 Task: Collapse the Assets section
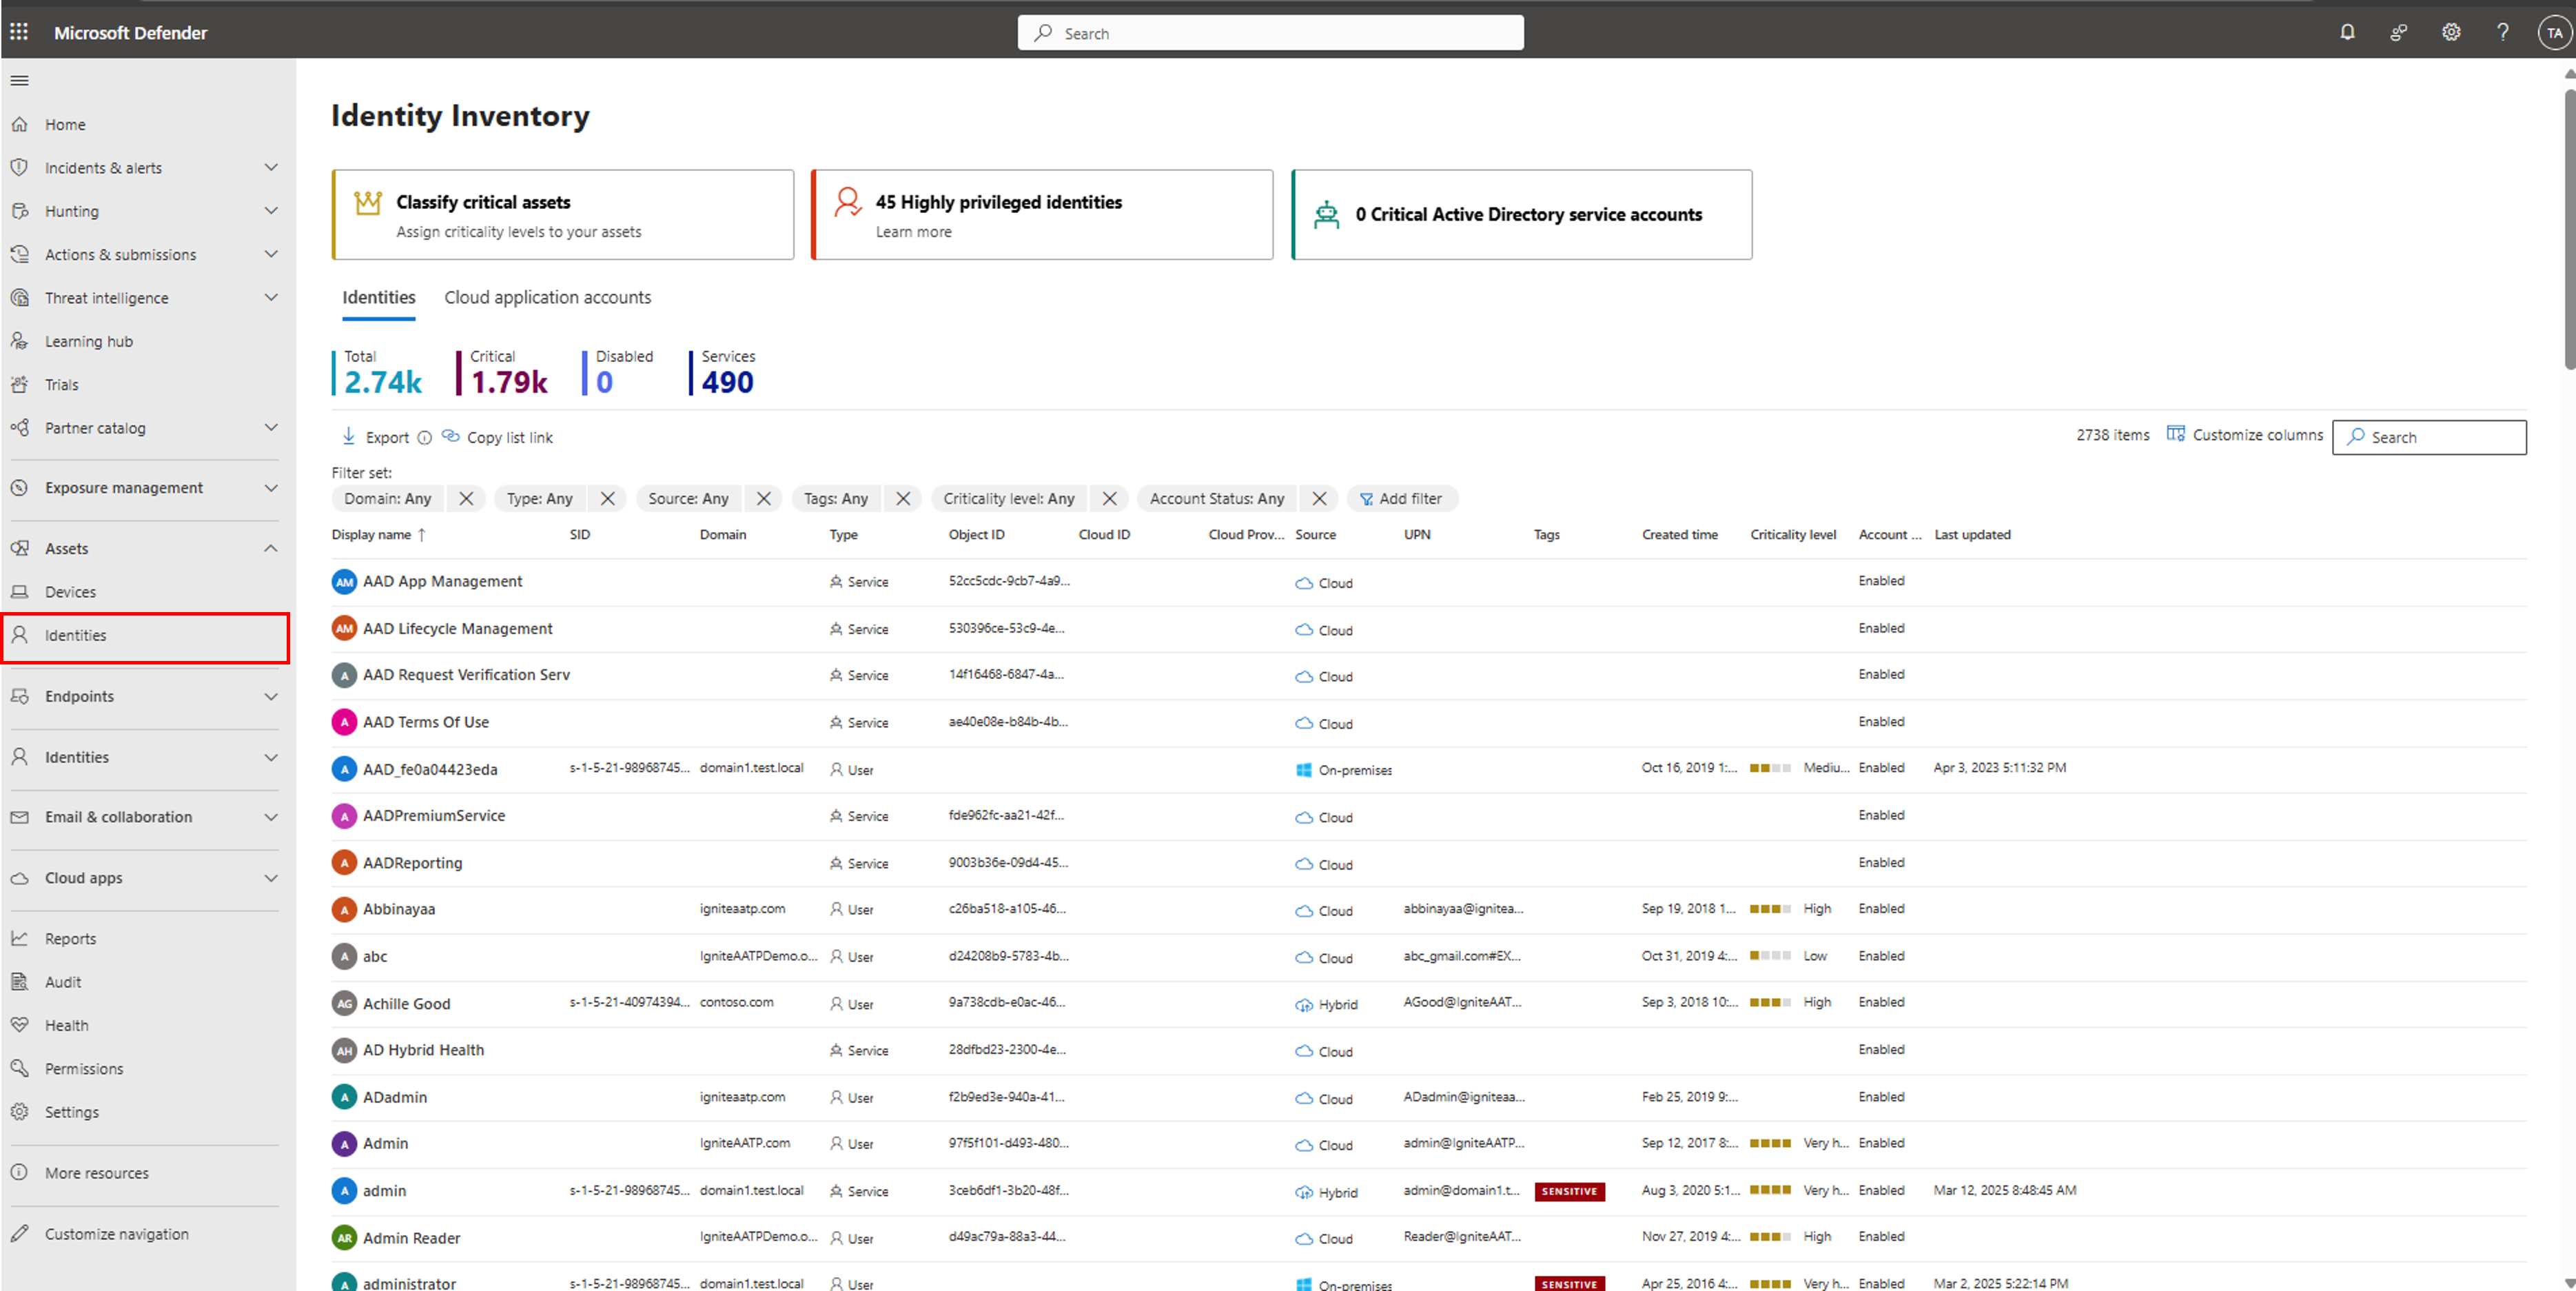(271, 548)
